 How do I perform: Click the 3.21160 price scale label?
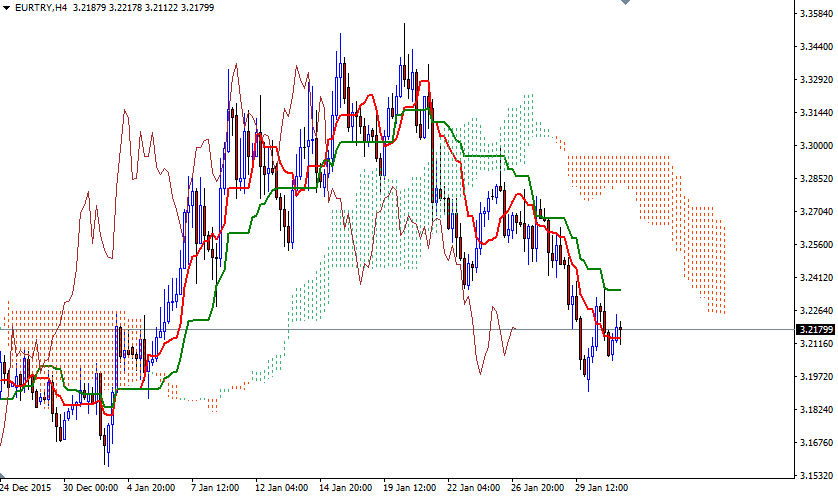pyautogui.click(x=816, y=344)
